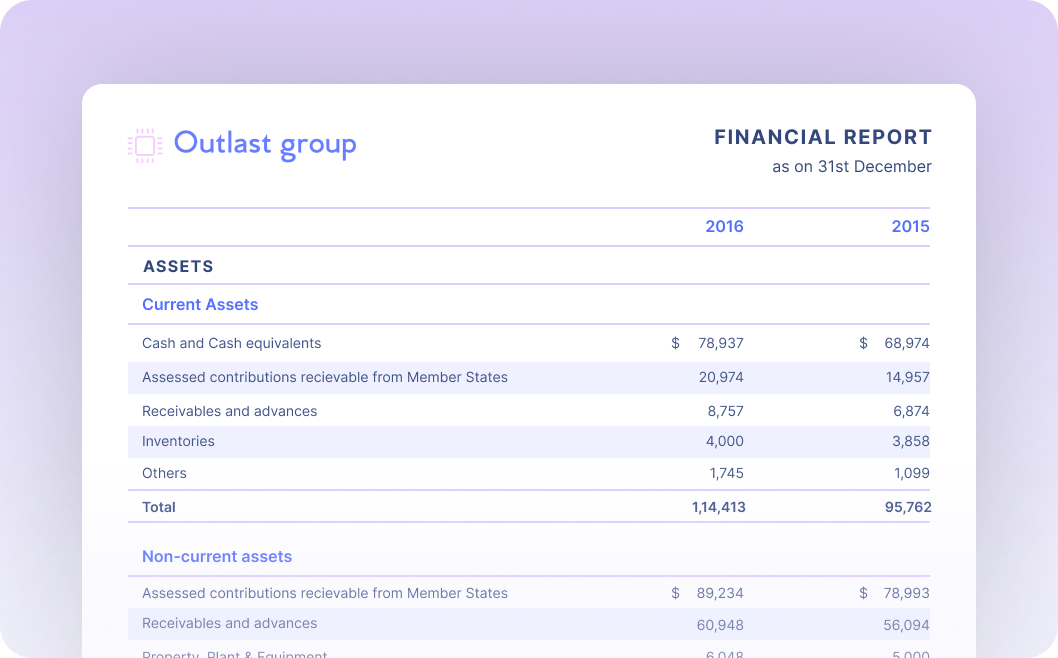Viewport: 1058px width, 658px height.
Task: Select the 2015 column header
Action: (x=910, y=227)
